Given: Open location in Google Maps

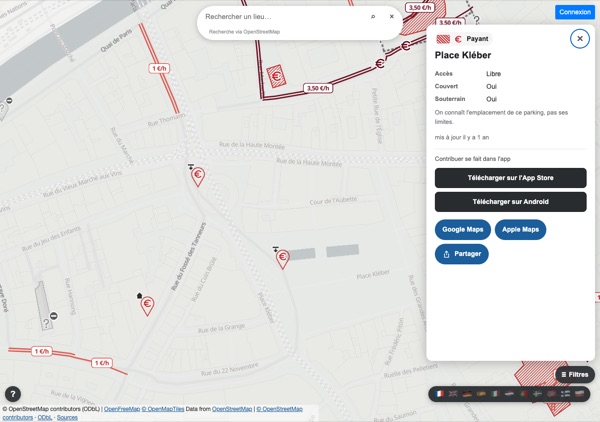Looking at the screenshot, I should click(463, 230).
